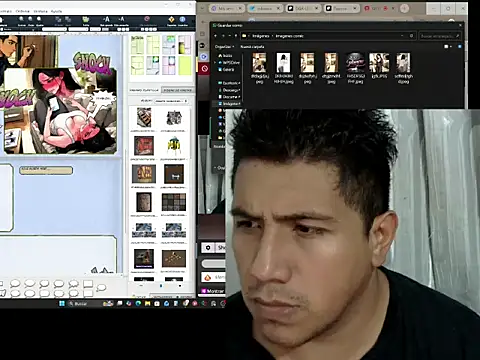Image resolution: width=480 pixels, height=360 pixels.
Task: Click the blue circular browser sidebar icon
Action: [x=204, y=57]
